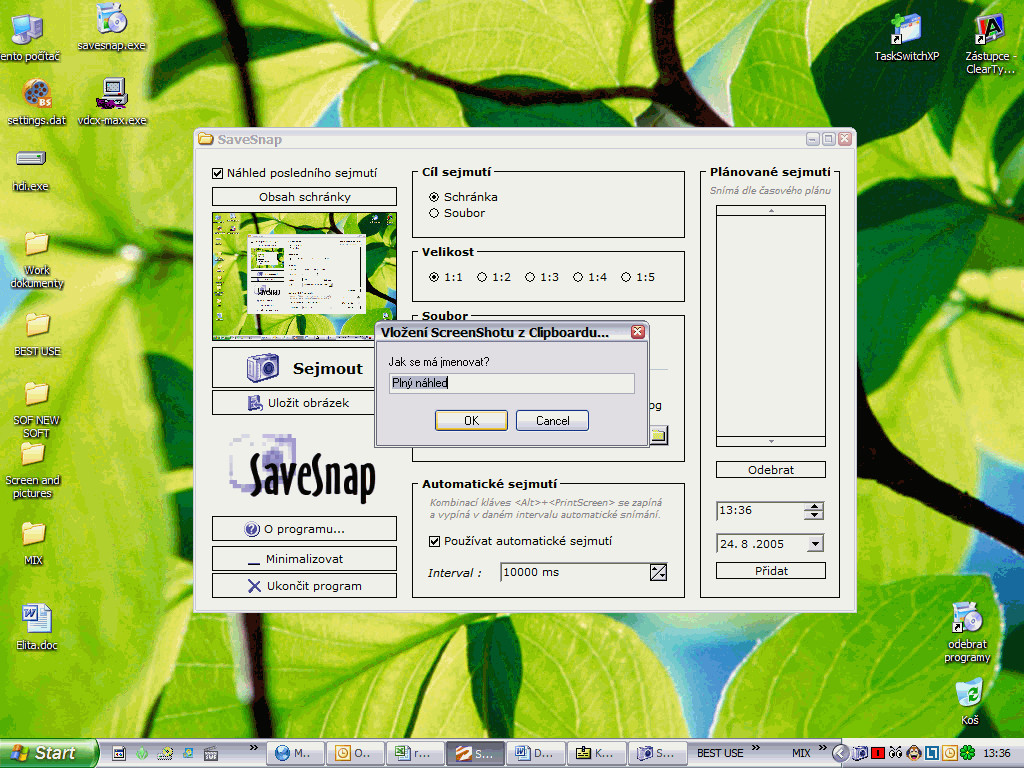Viewport: 1024px width, 768px height.
Task: Select the SOF NEW SOFT folder
Action: 37,410
